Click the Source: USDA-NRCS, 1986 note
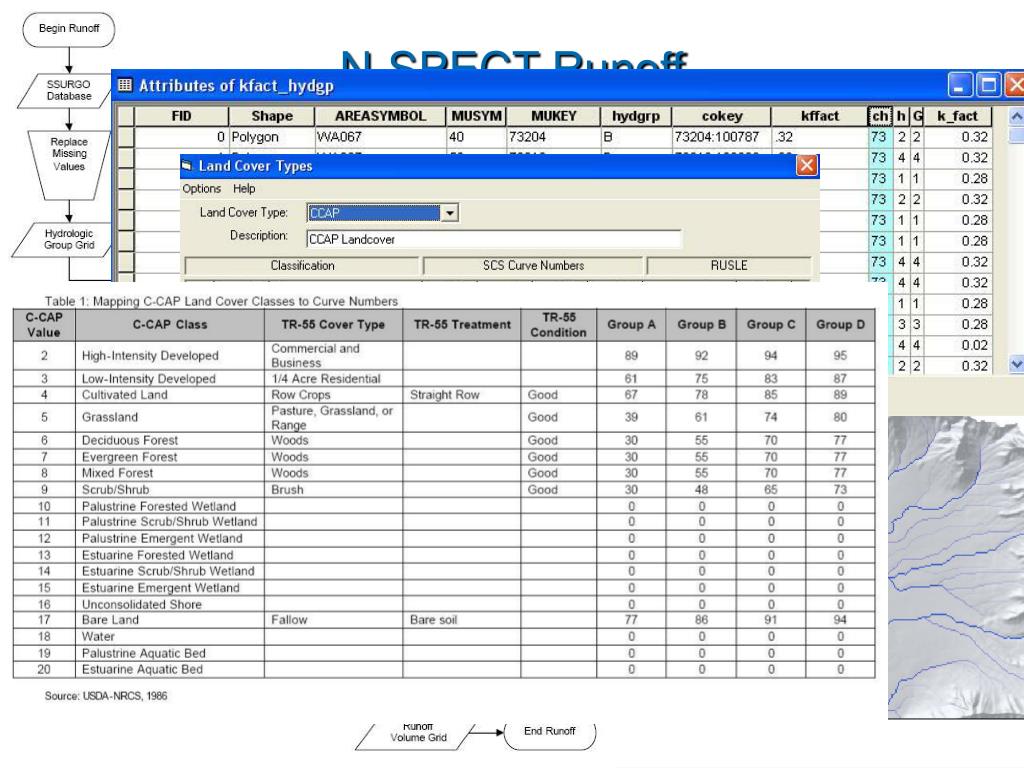 pyautogui.click(x=106, y=696)
